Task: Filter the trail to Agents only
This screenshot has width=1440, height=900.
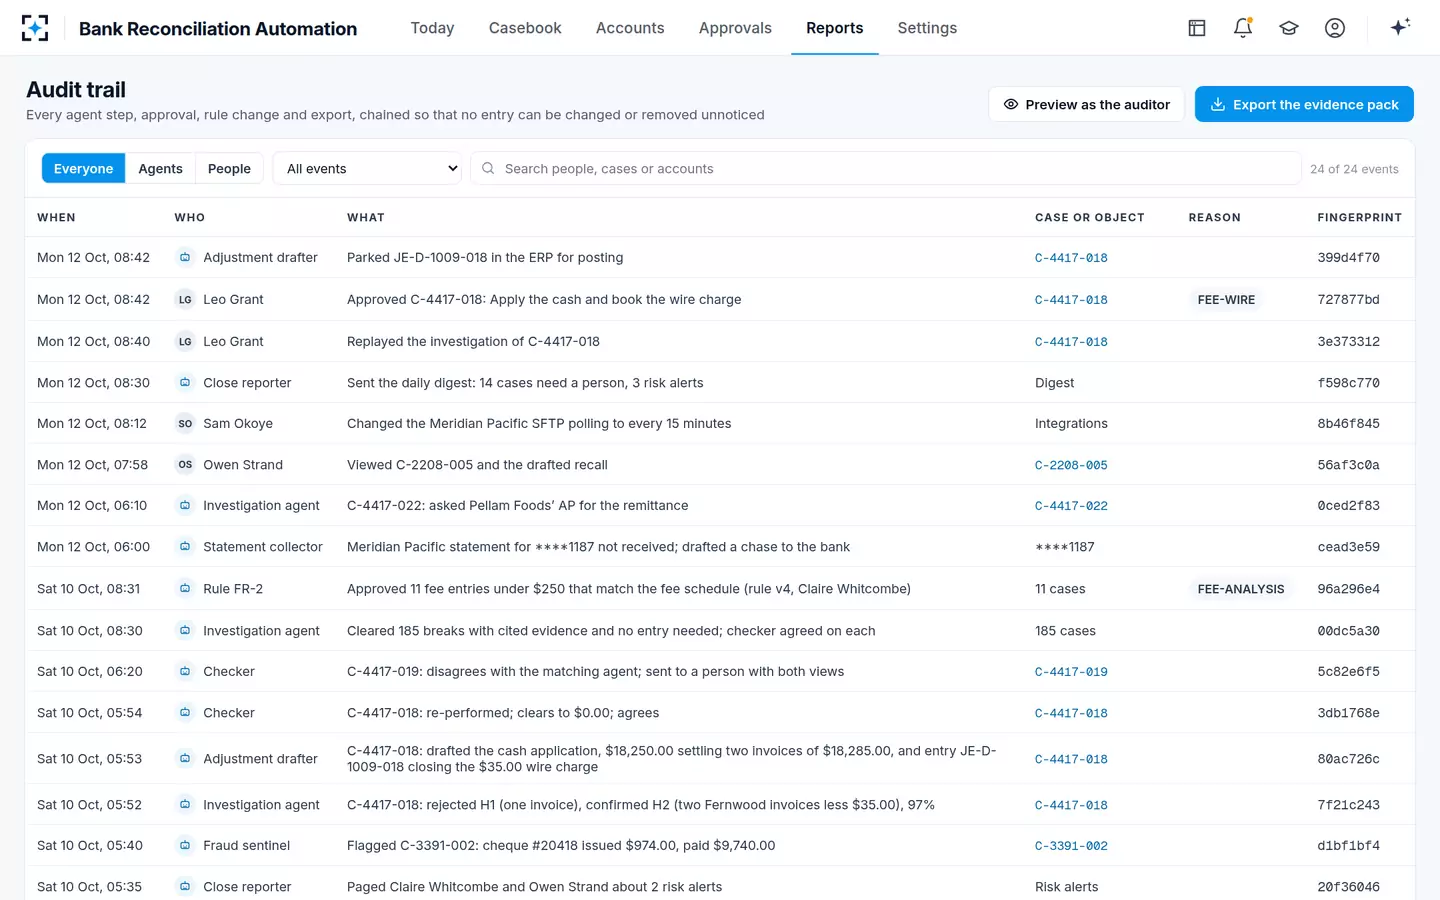Action: click(160, 168)
